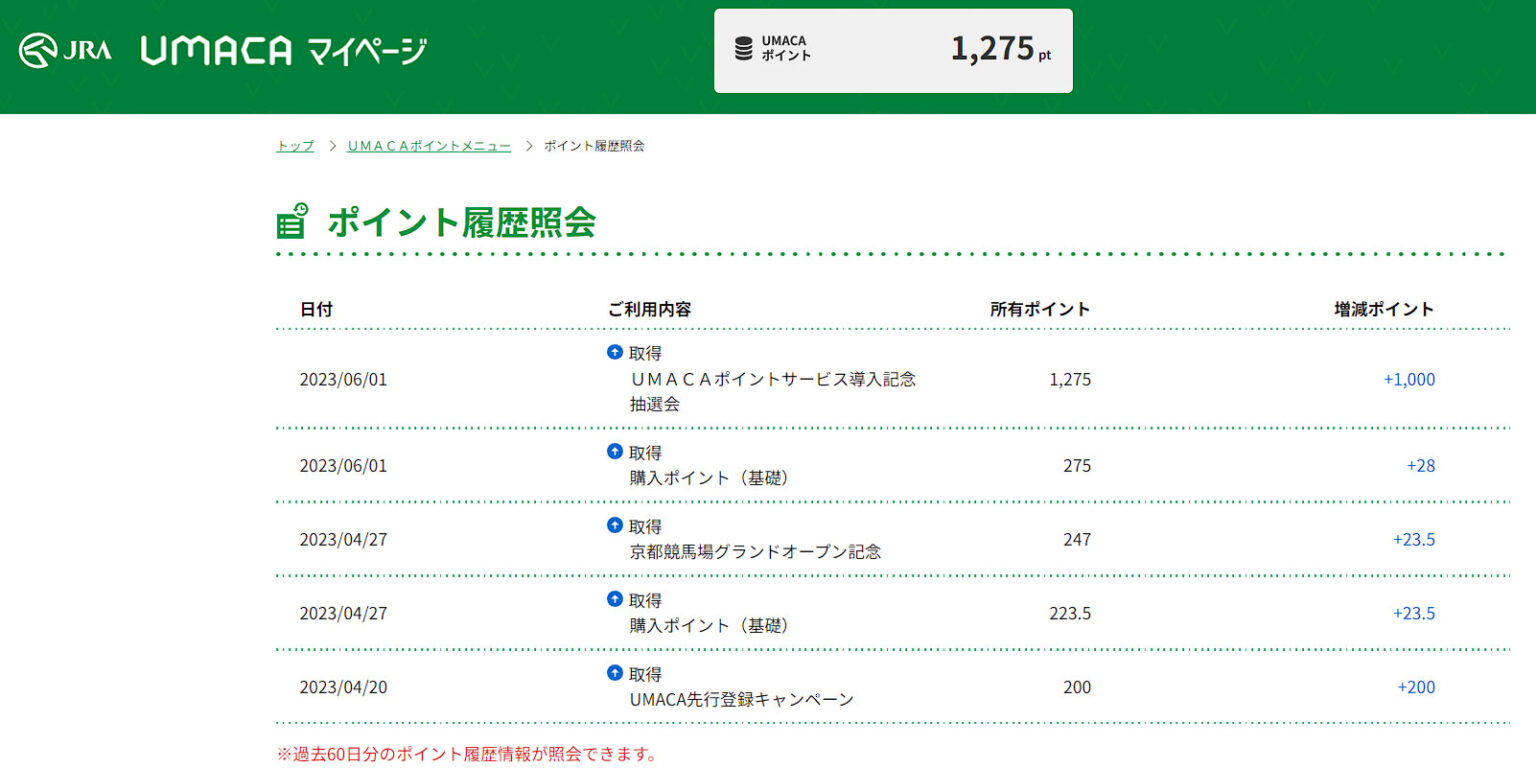Click the coin icon in the UMACA ポイント badge
Screen dimensions: 1536x768
point(742,47)
